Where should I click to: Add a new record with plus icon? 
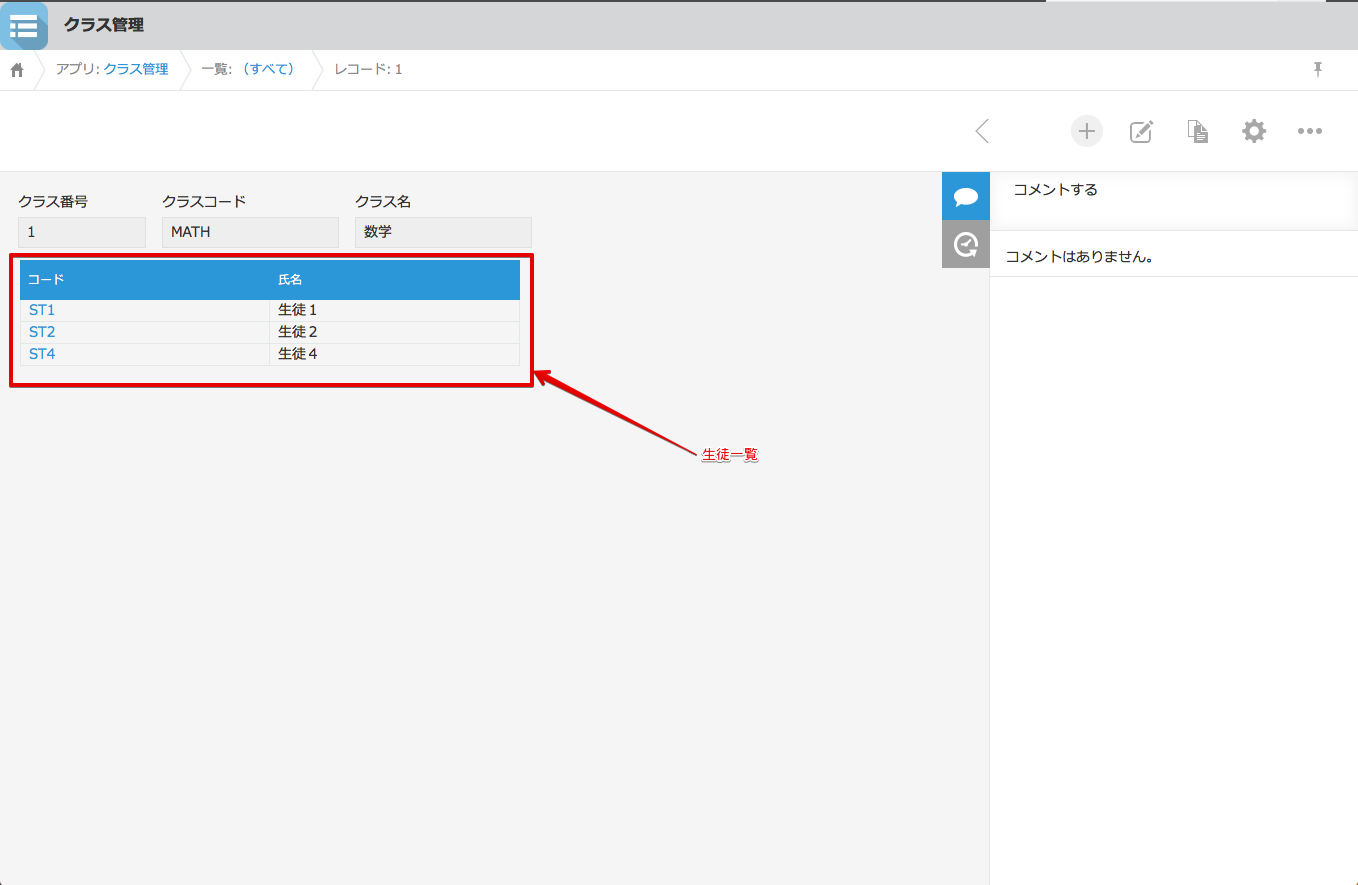[1086, 131]
